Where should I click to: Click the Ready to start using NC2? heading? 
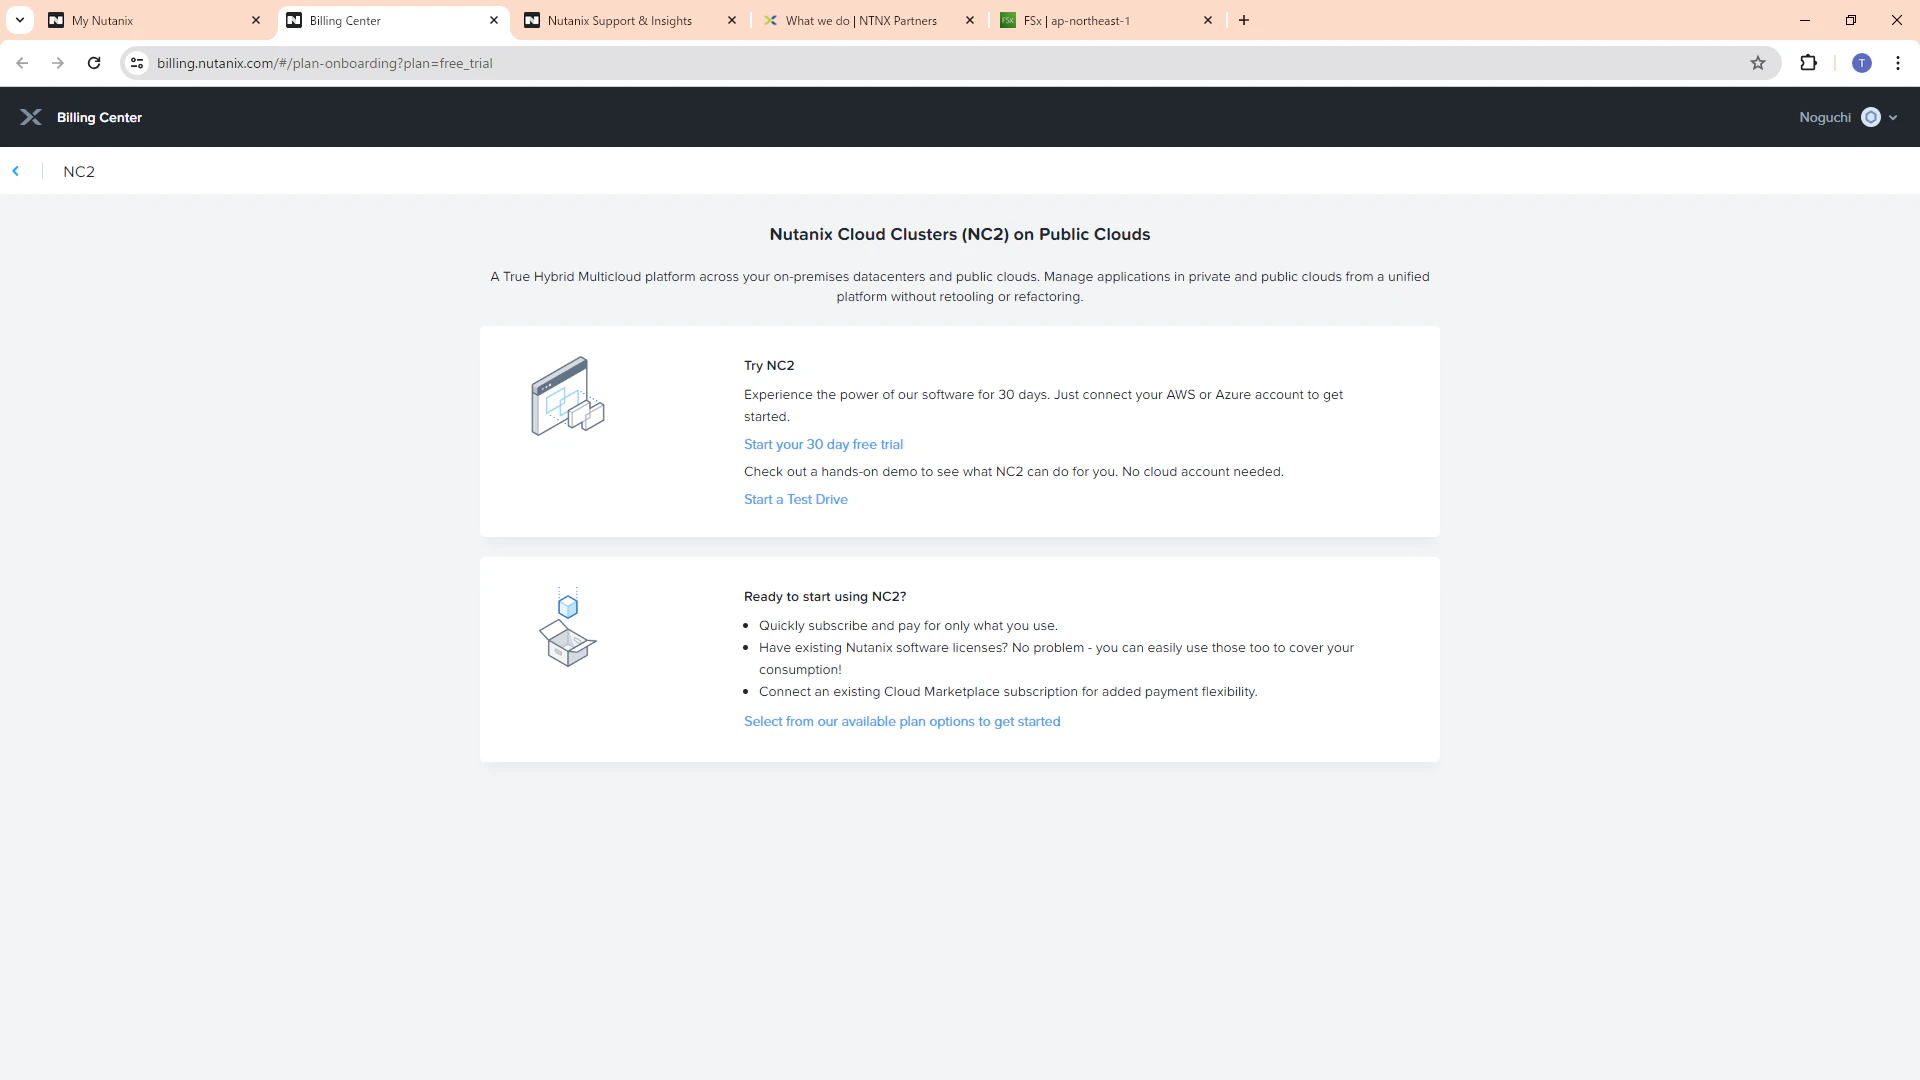tap(825, 596)
